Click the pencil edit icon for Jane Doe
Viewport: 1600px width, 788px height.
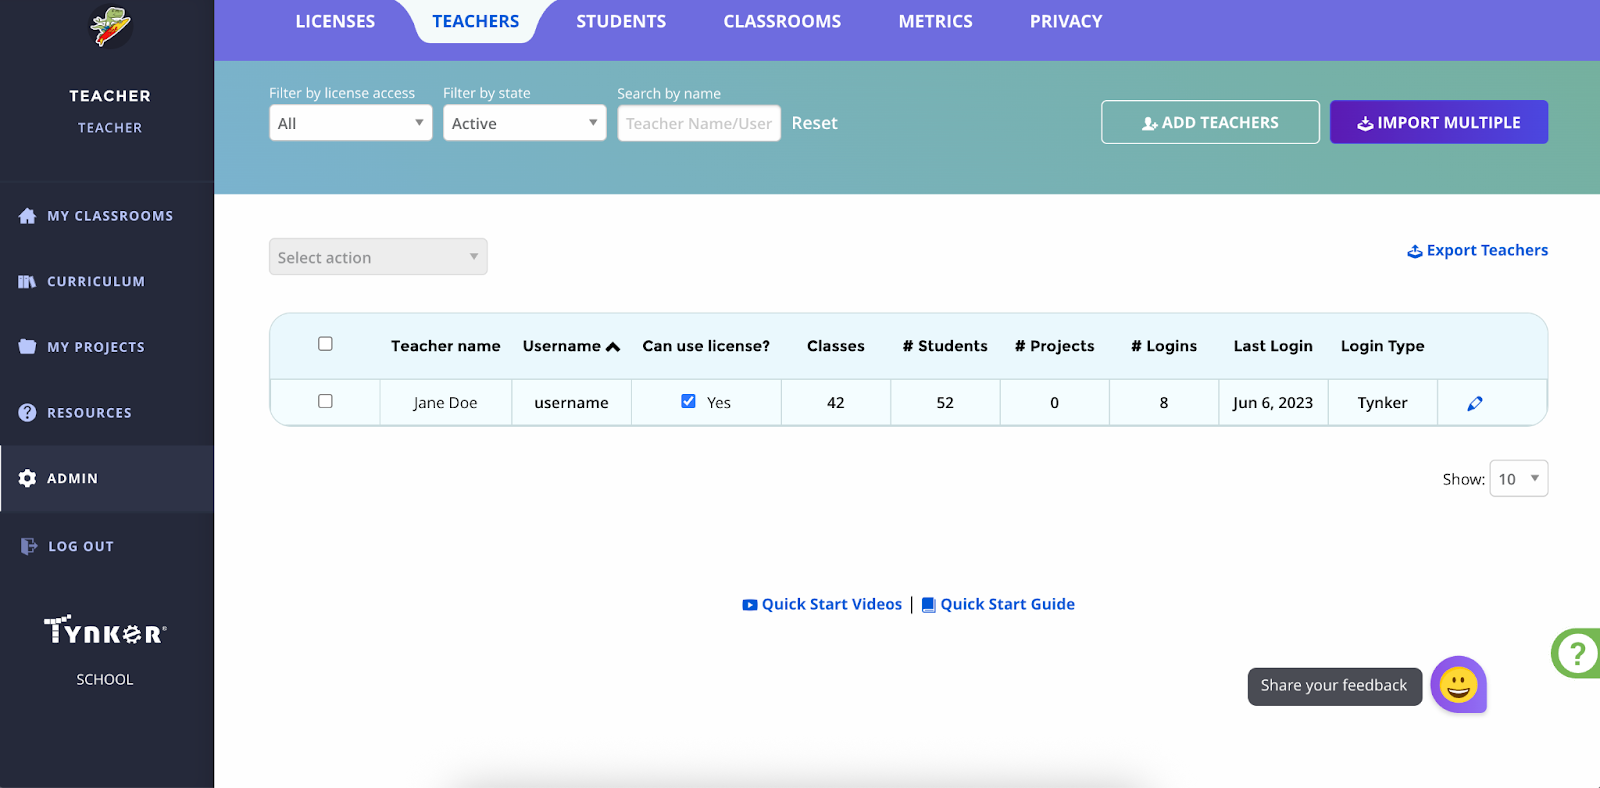1474,403
